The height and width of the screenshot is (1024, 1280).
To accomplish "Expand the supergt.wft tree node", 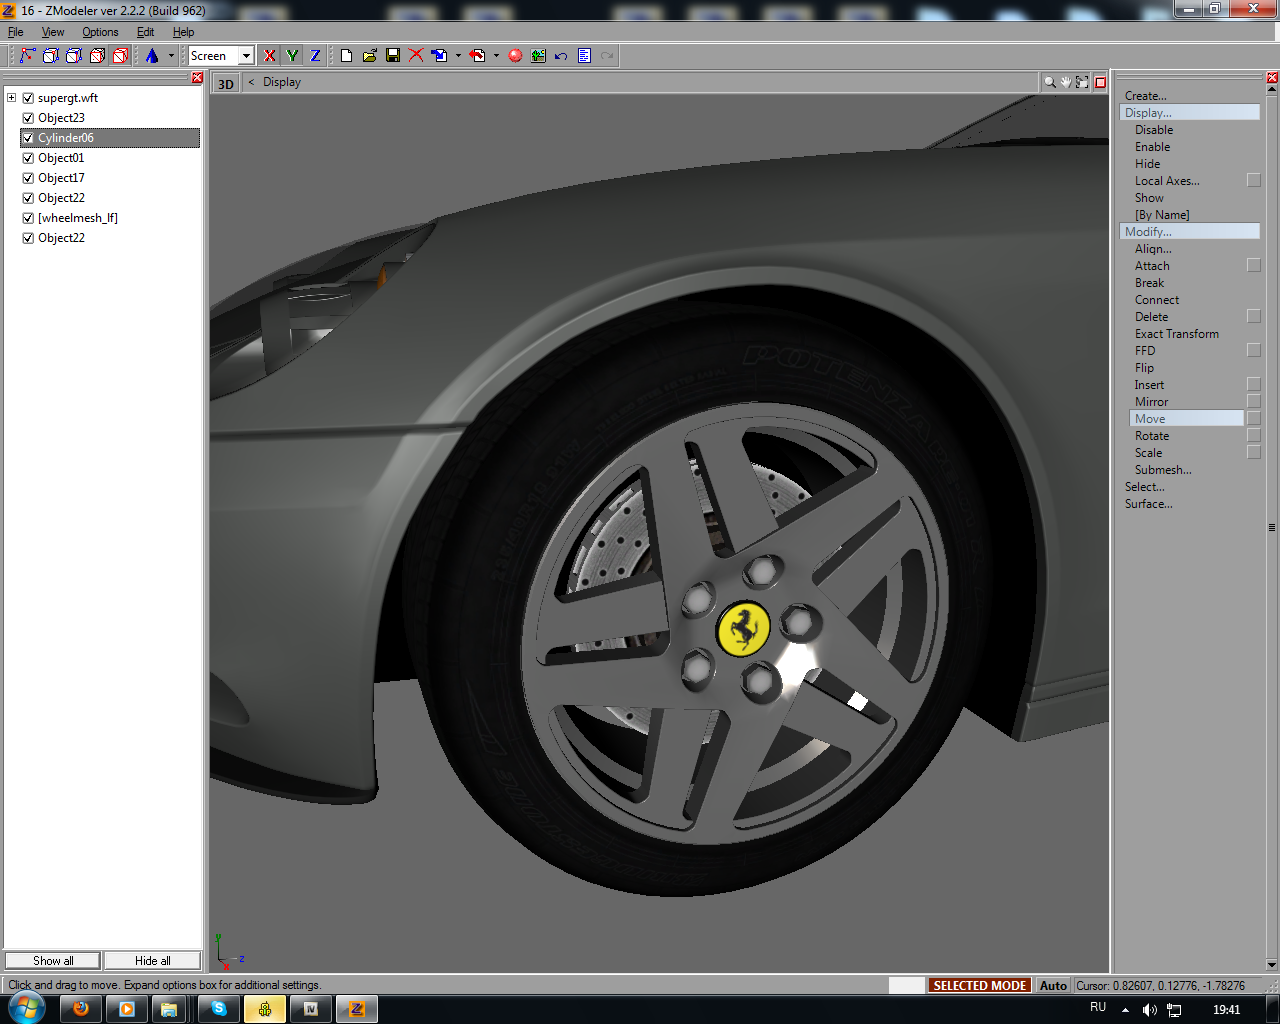I will tap(11, 98).
